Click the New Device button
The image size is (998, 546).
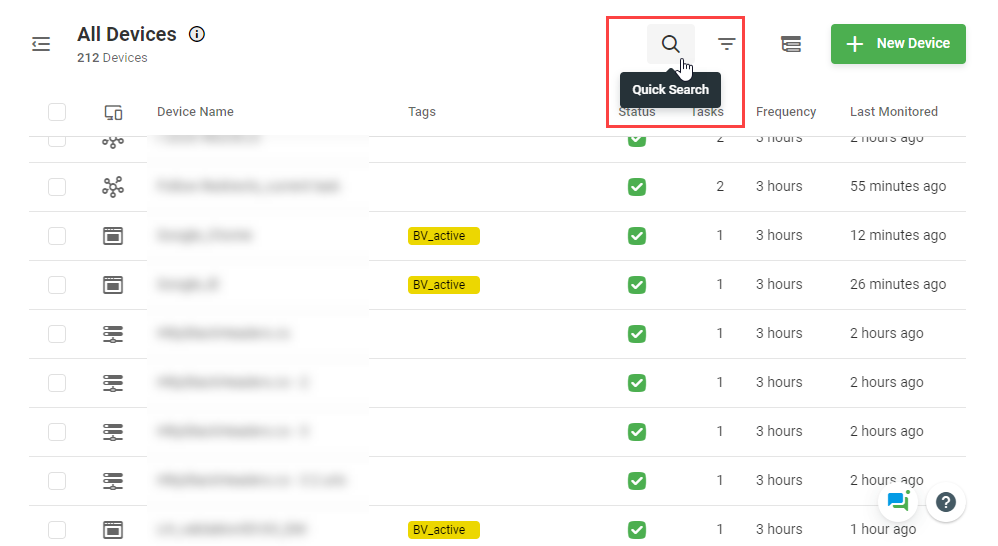point(897,44)
